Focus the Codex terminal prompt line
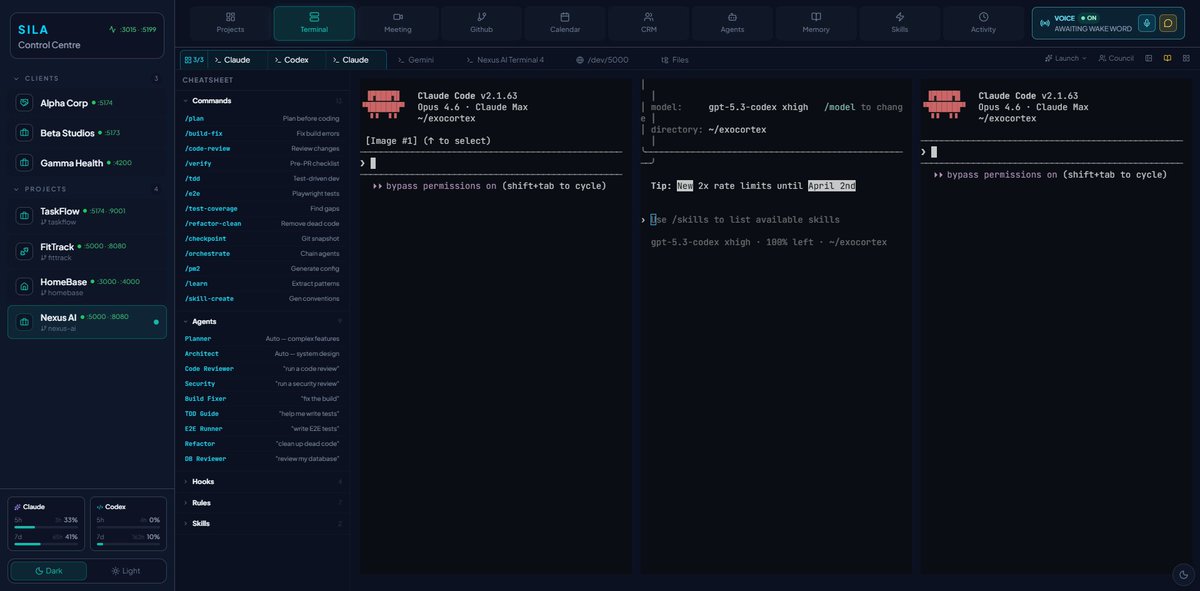1200x591 pixels. tap(770, 219)
